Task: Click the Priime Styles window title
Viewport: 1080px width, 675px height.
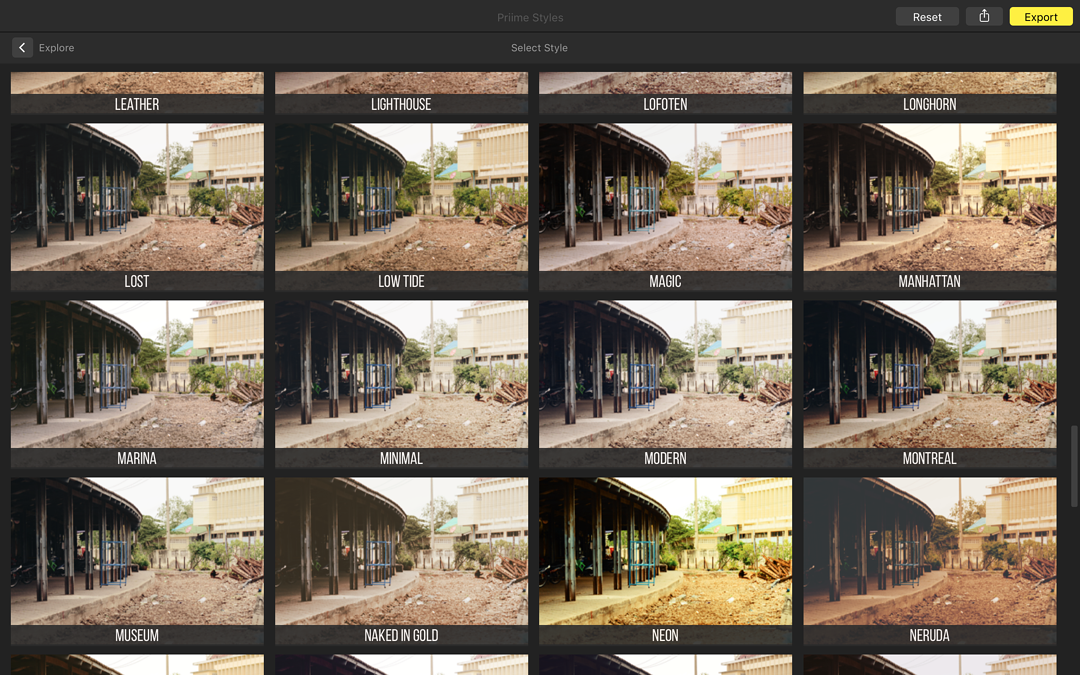Action: coord(530,17)
